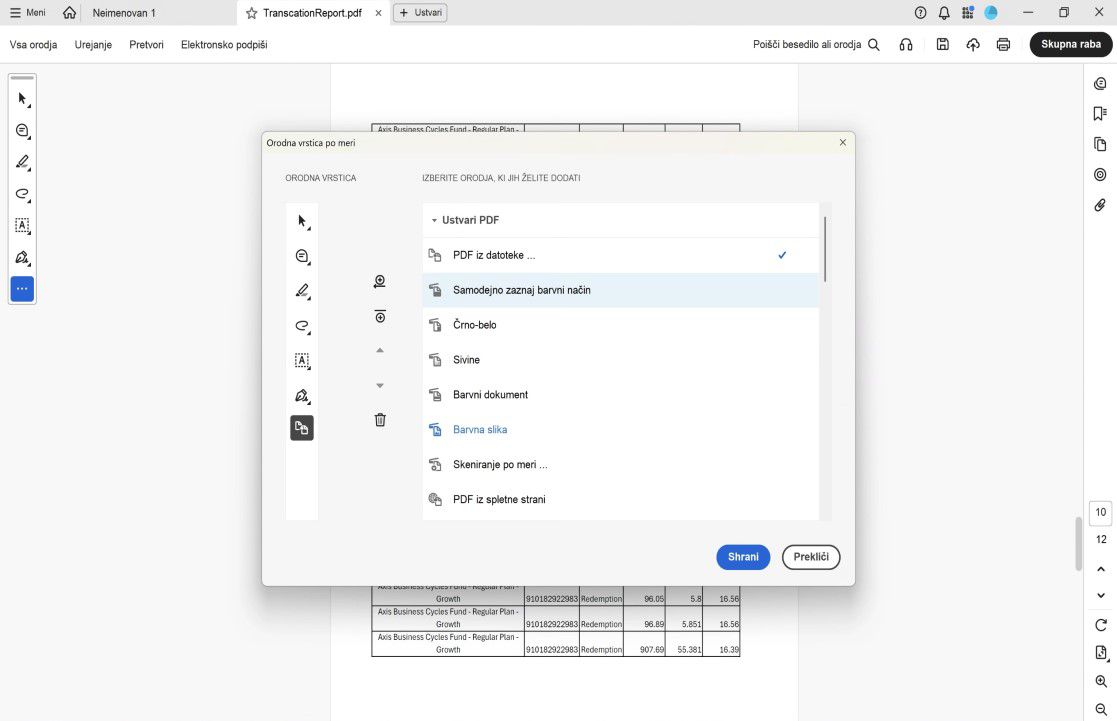Open Vsa orodja menu
This screenshot has height=721, width=1117.
point(33,44)
